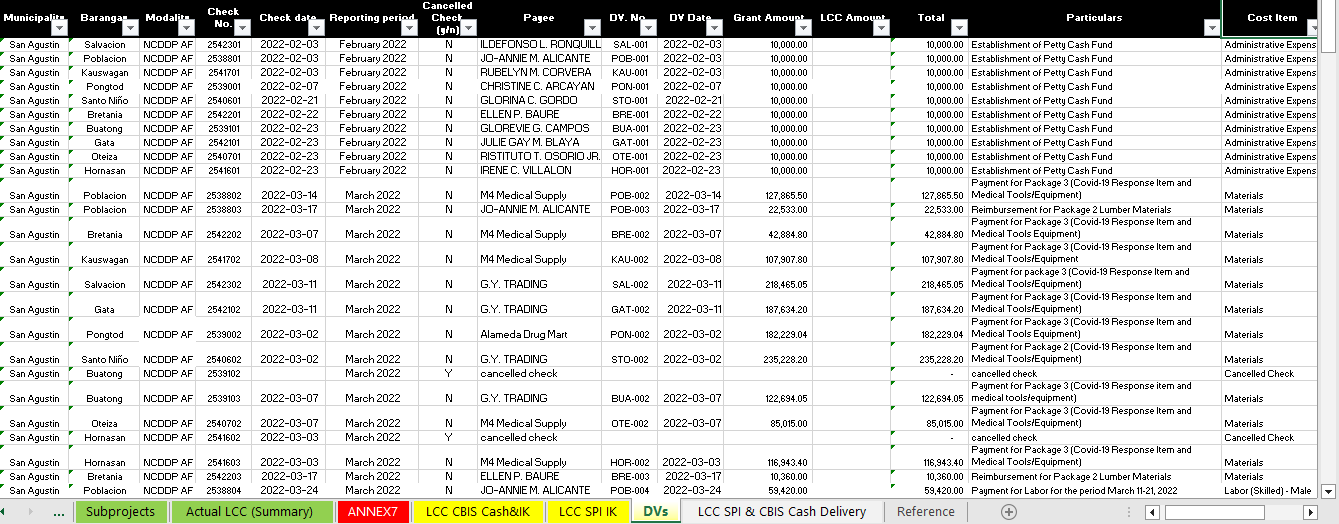Switch to the Subprojects sheet tab

tap(120, 512)
